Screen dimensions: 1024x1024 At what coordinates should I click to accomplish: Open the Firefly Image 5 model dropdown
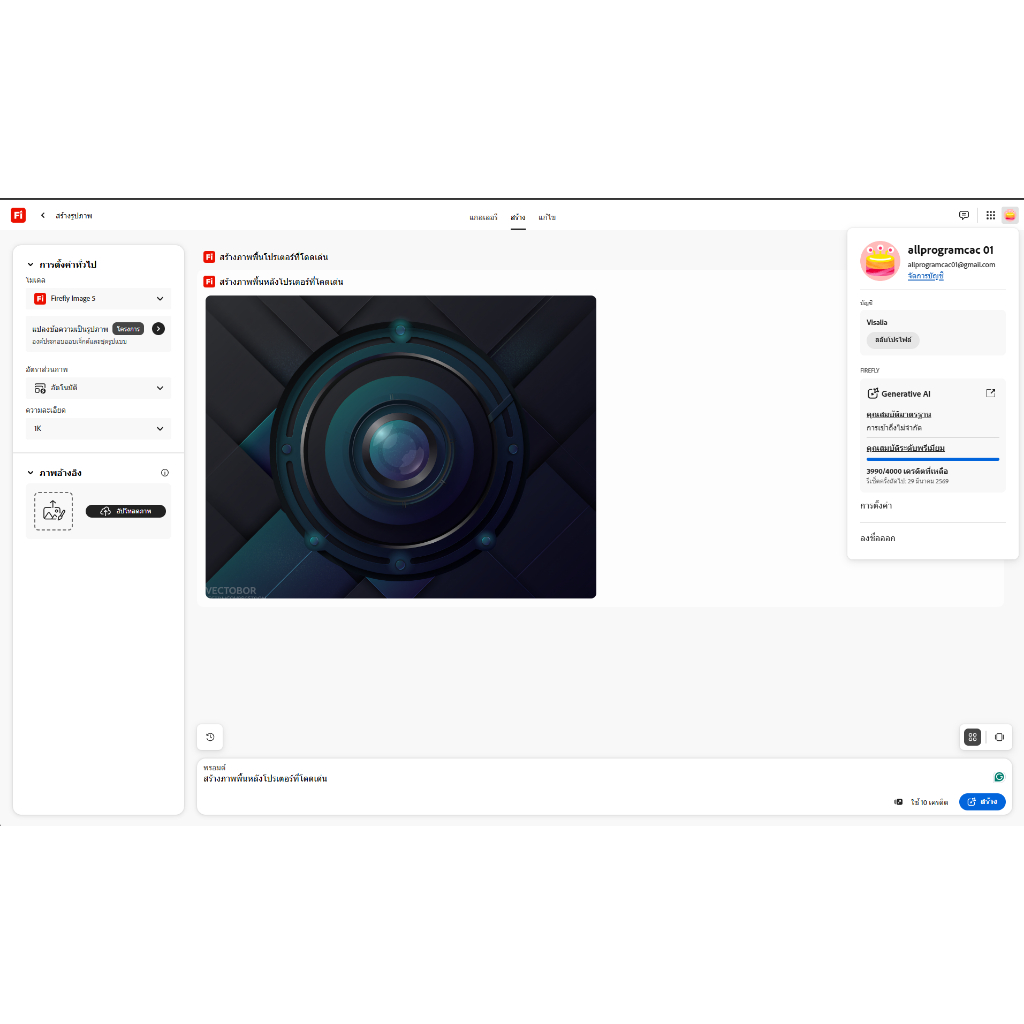(99, 298)
